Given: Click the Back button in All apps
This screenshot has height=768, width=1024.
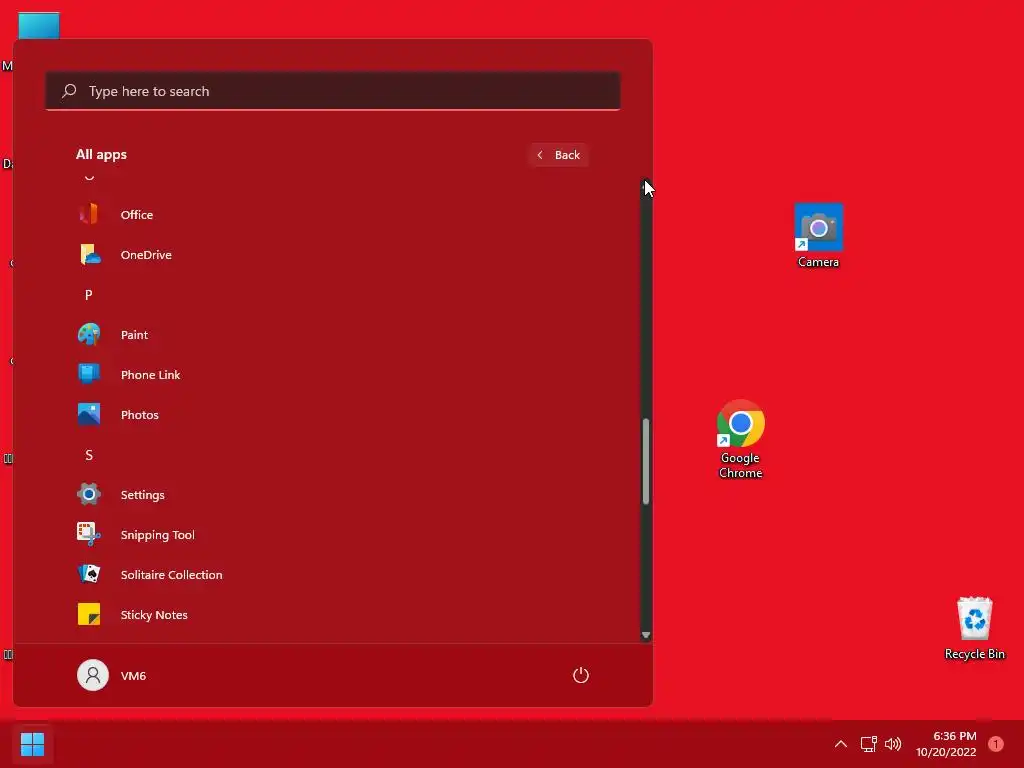Looking at the screenshot, I should tap(558, 155).
